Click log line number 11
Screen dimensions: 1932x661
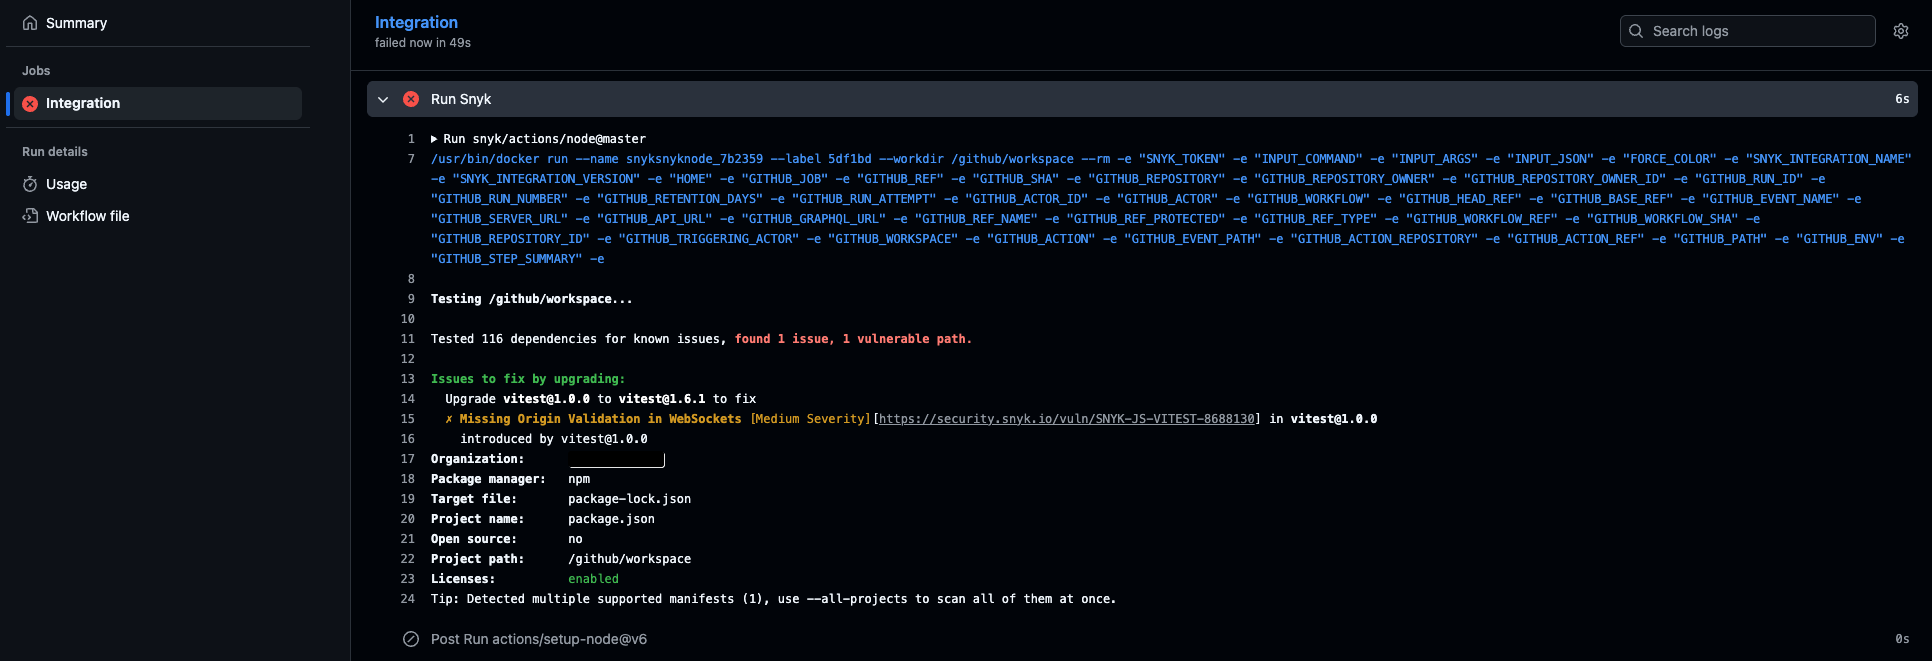pos(408,339)
